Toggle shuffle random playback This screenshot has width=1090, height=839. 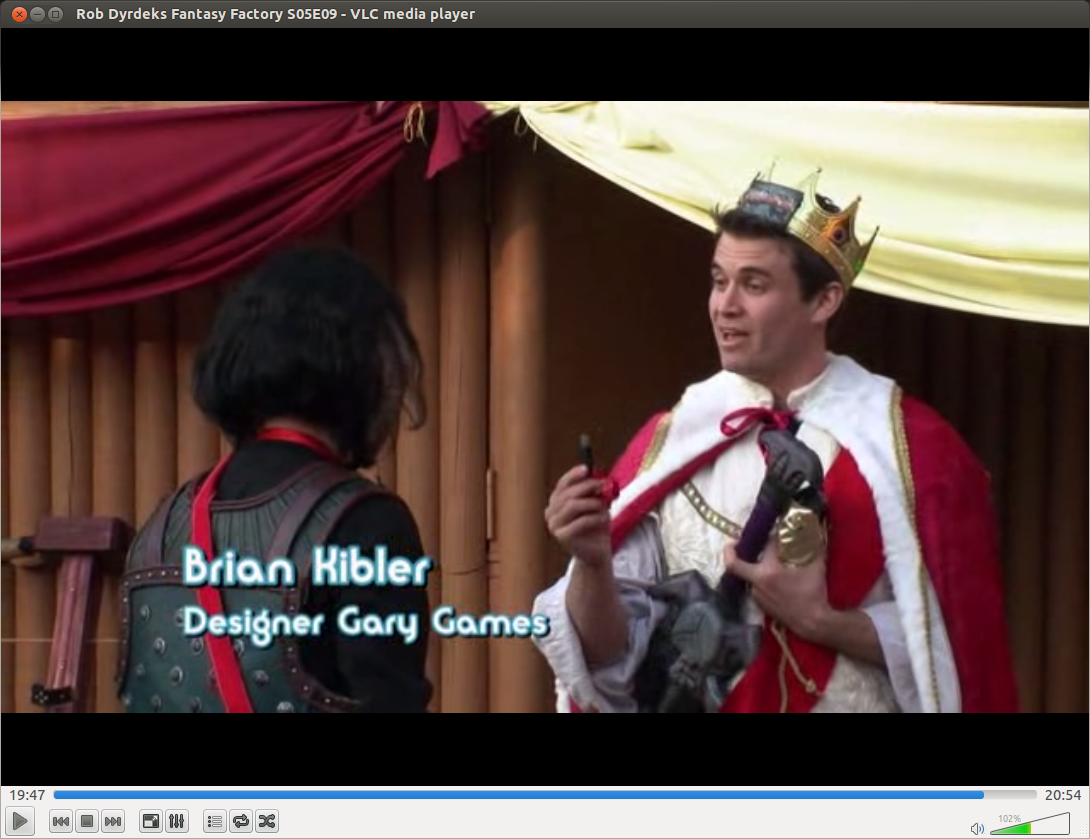tap(266, 822)
